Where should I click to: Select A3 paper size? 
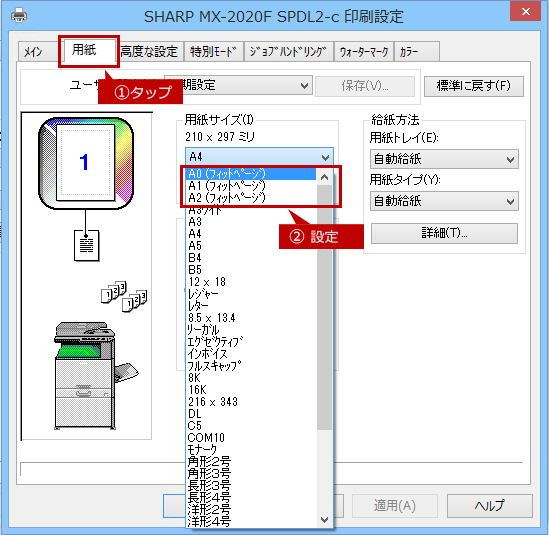pos(251,222)
